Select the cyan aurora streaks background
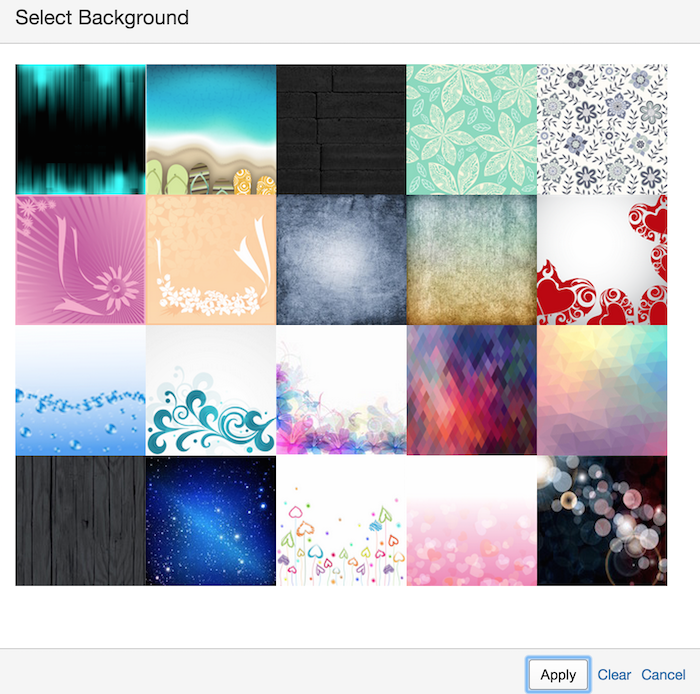 pyautogui.click(x=81, y=129)
